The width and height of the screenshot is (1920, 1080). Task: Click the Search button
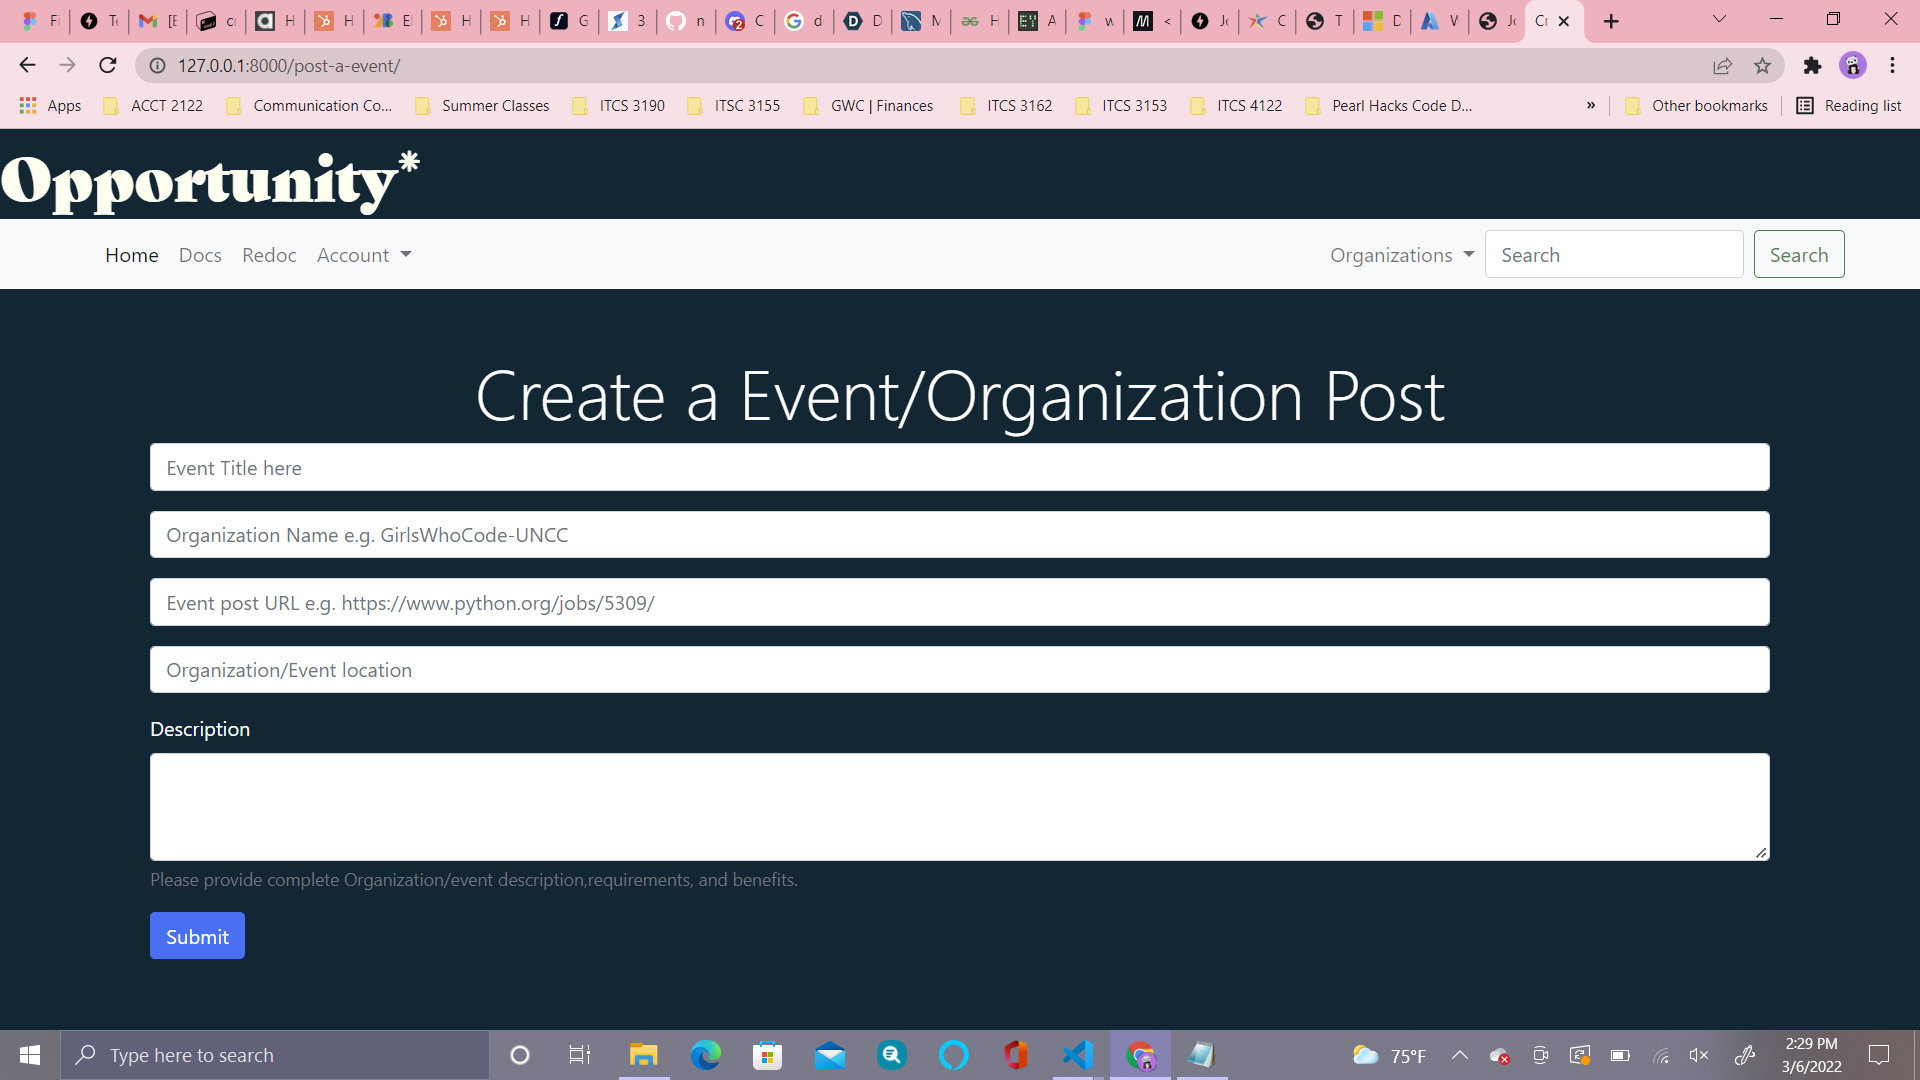1798,254
